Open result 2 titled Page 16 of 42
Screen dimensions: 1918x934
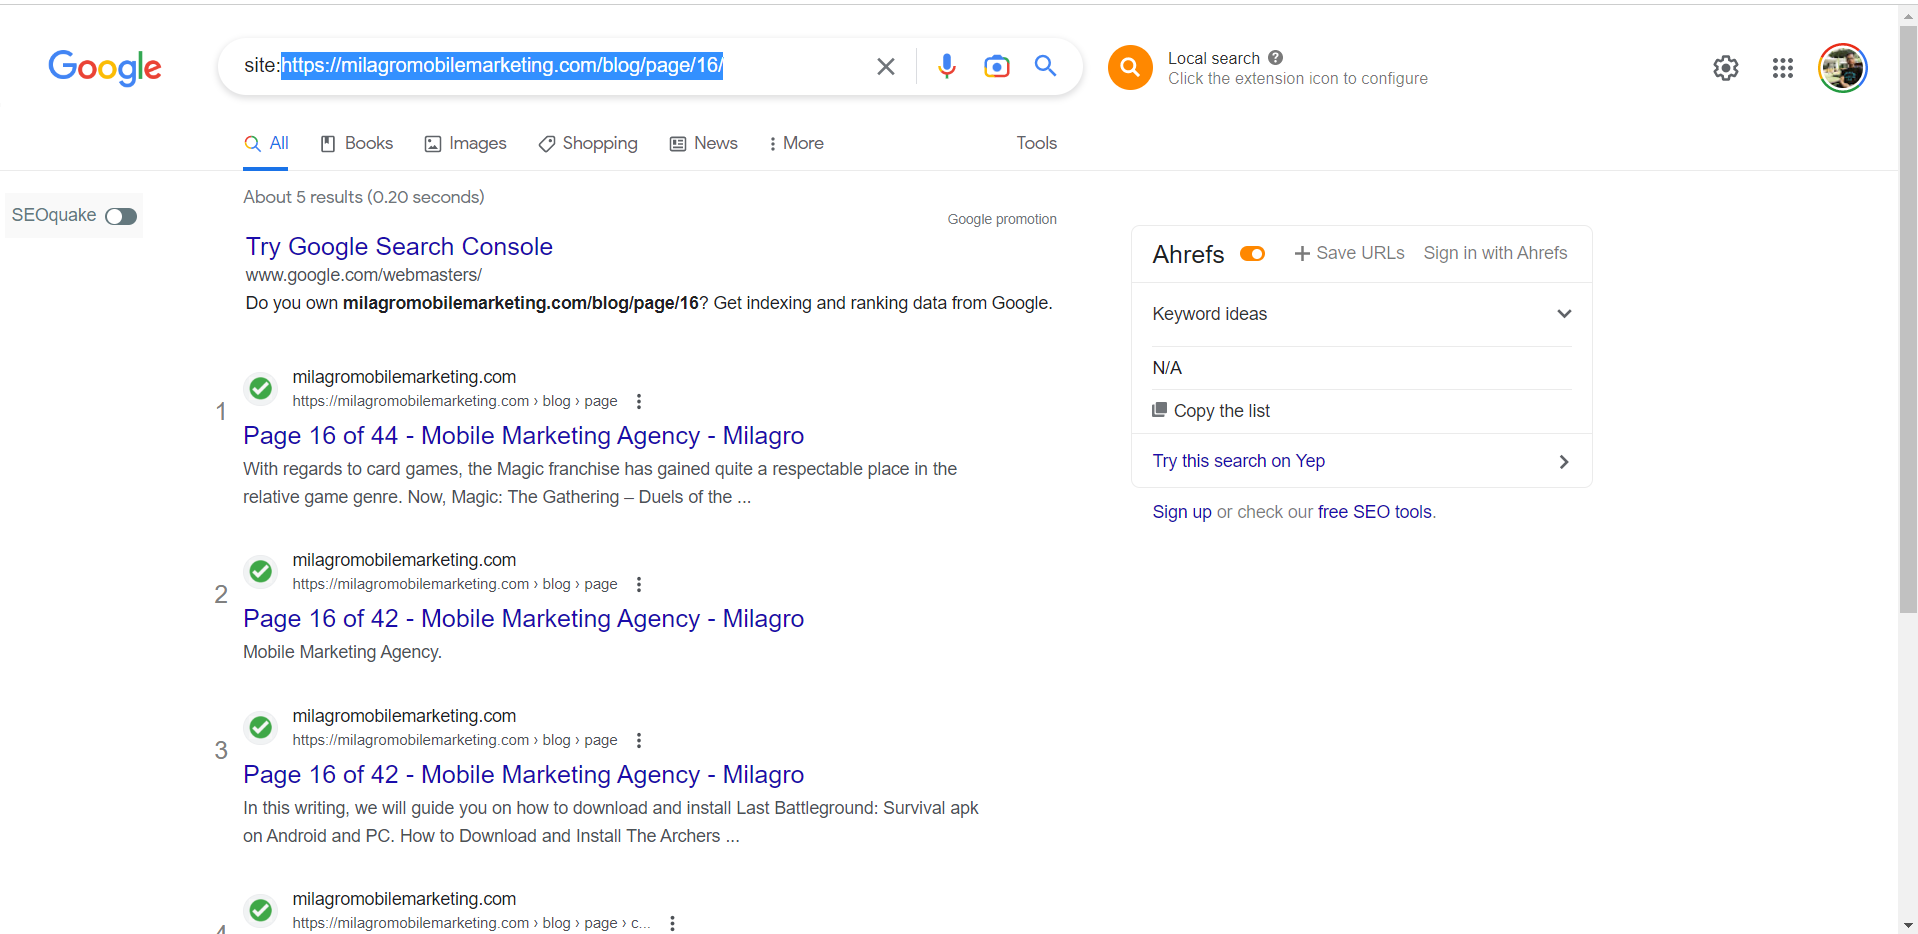pos(523,618)
